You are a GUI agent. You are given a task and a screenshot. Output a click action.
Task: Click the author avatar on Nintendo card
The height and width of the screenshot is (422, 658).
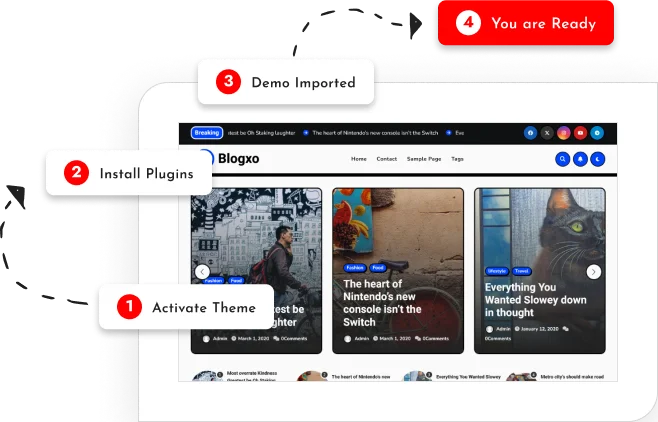[x=347, y=339]
